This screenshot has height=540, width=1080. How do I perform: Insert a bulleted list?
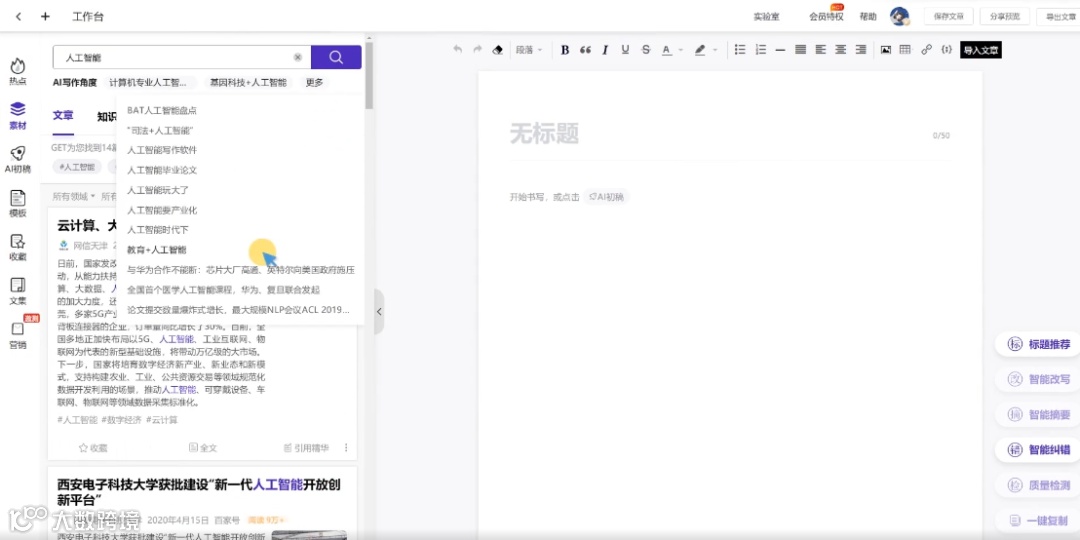point(740,50)
